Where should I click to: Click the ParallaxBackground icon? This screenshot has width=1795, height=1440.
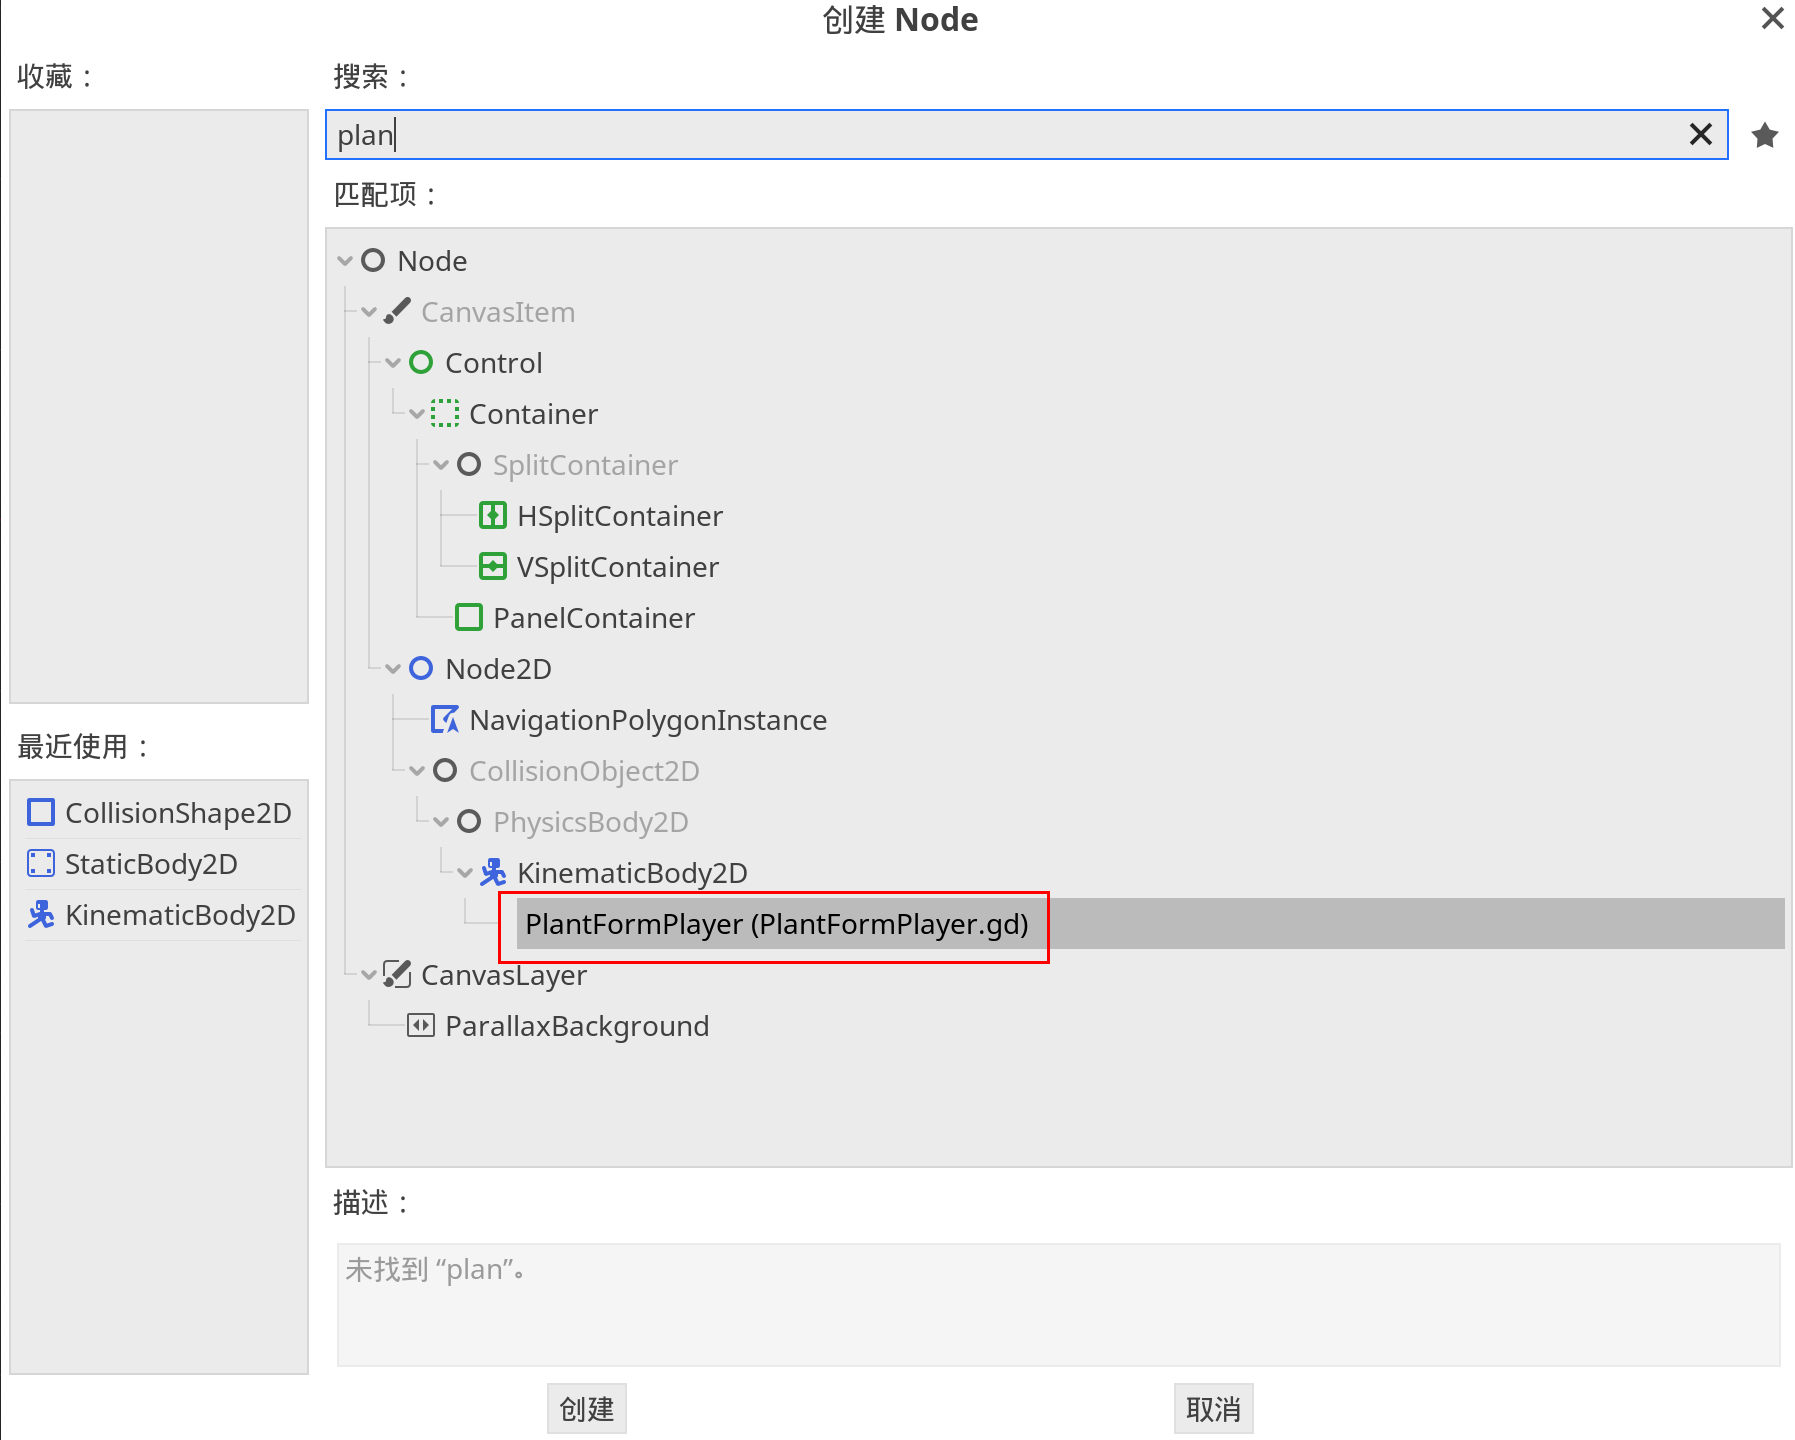coord(421,1025)
